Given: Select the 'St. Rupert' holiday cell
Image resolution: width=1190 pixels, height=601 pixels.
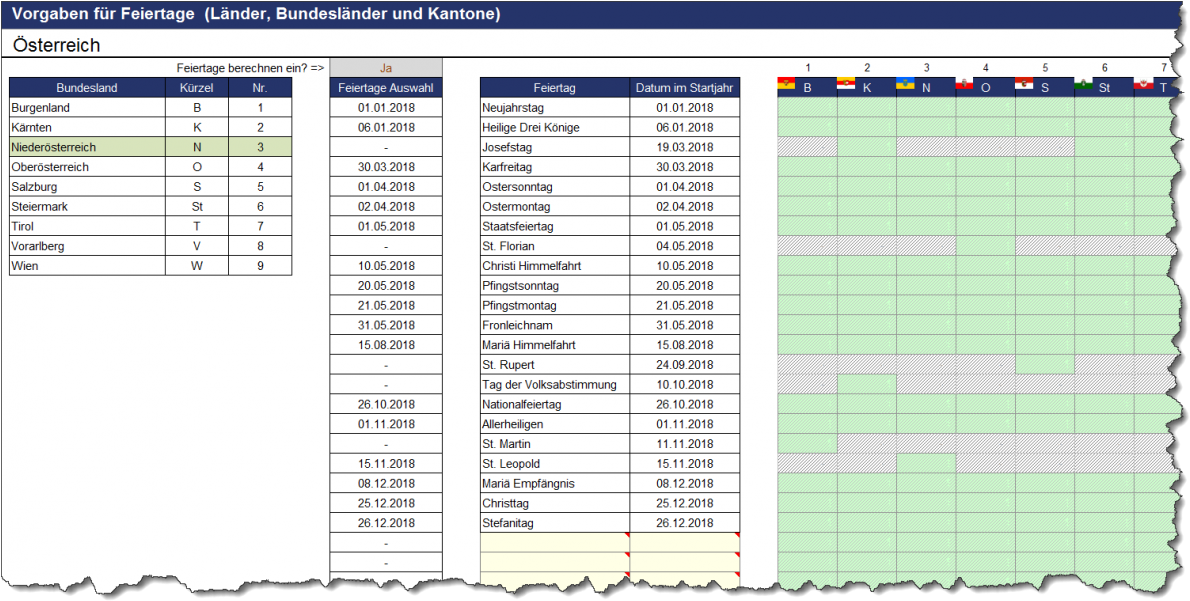Looking at the screenshot, I should tap(555, 364).
